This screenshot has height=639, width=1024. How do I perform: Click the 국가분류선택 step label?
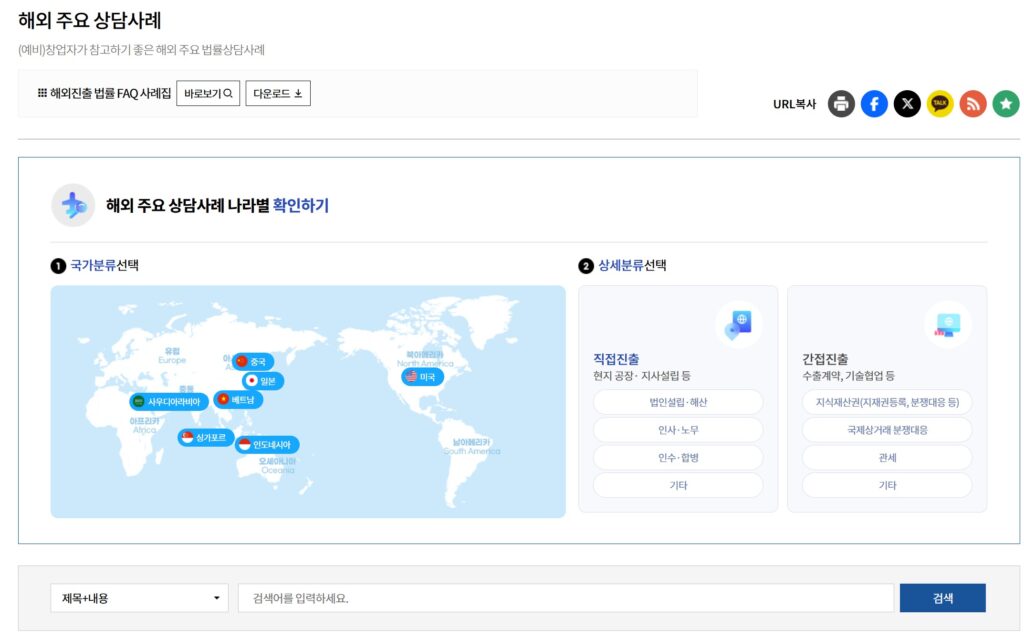104,265
